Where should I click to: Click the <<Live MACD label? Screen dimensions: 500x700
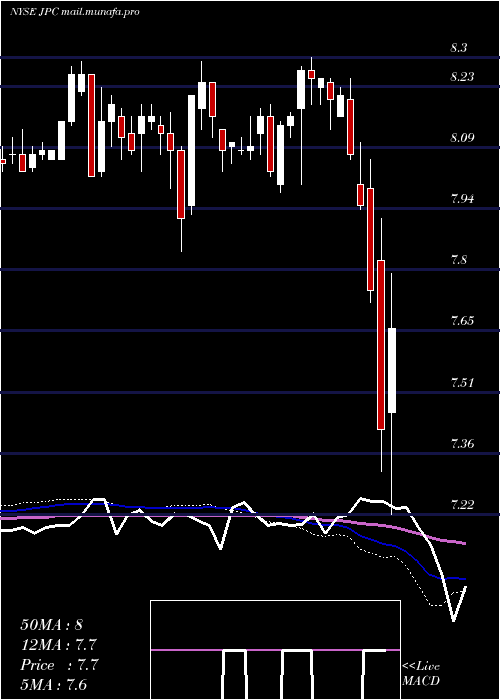[421, 673]
